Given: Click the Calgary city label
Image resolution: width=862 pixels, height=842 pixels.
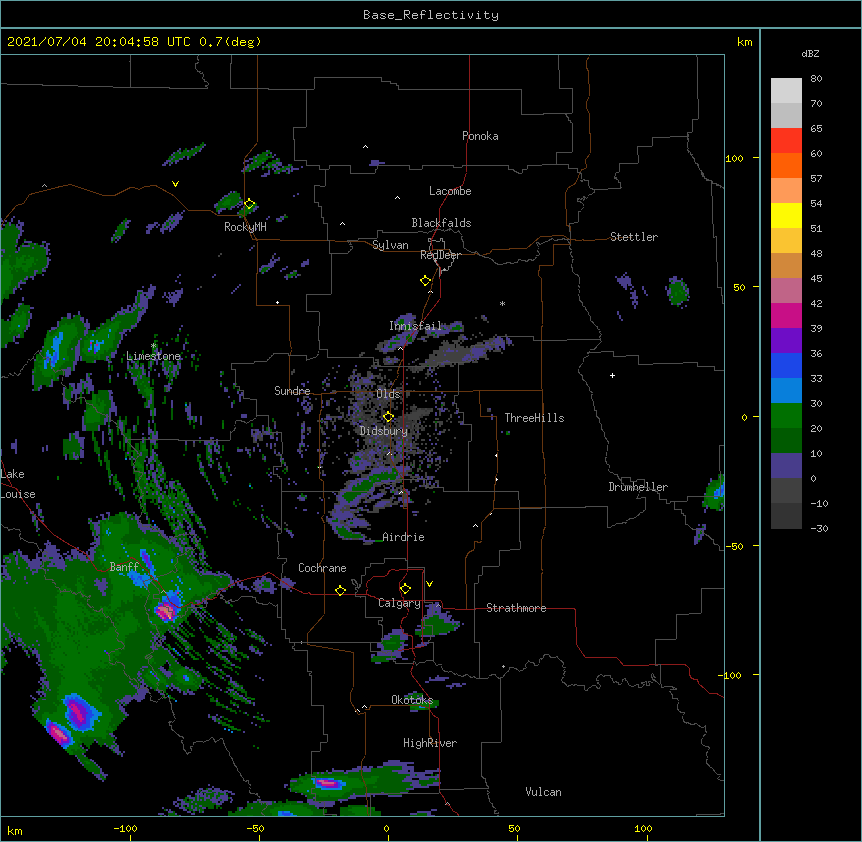Looking at the screenshot, I should (399, 603).
